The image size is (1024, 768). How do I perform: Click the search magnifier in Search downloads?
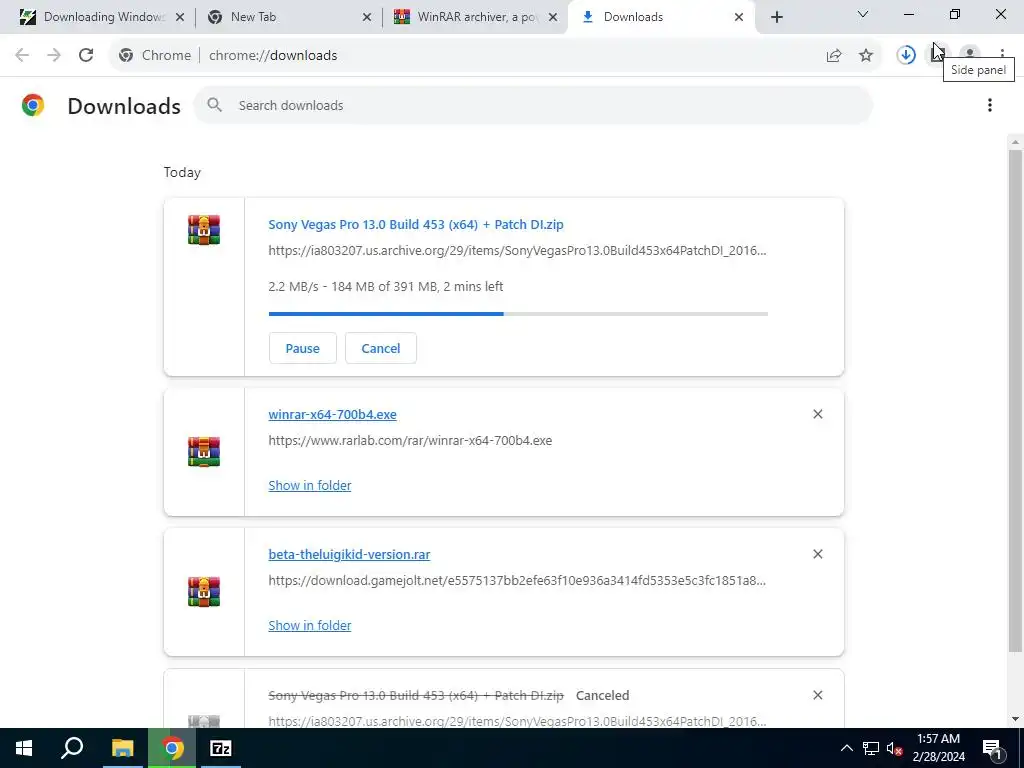point(214,104)
